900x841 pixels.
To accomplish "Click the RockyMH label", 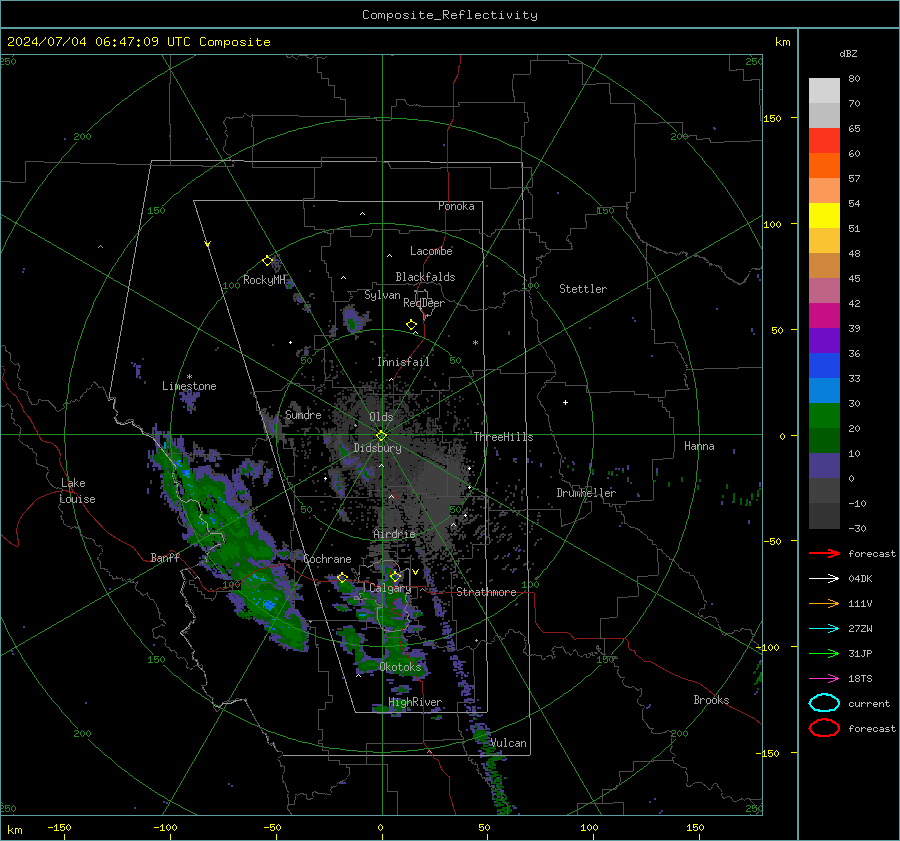I will (264, 280).
